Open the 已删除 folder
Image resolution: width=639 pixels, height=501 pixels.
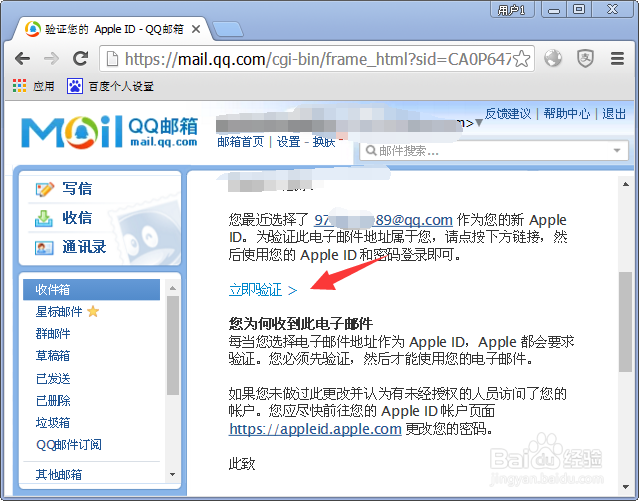point(53,401)
